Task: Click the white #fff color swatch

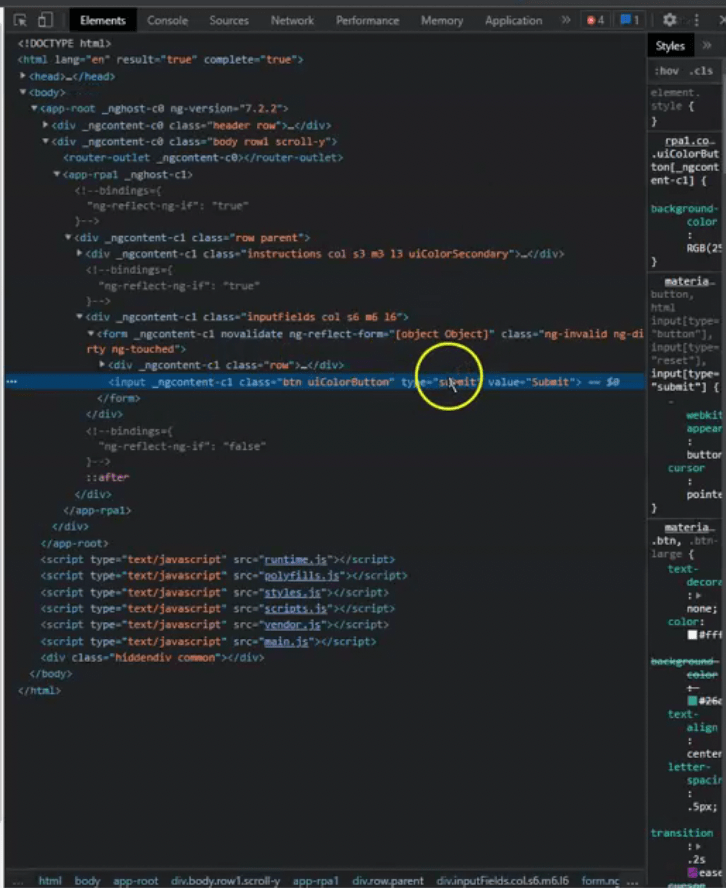Action: [x=692, y=635]
